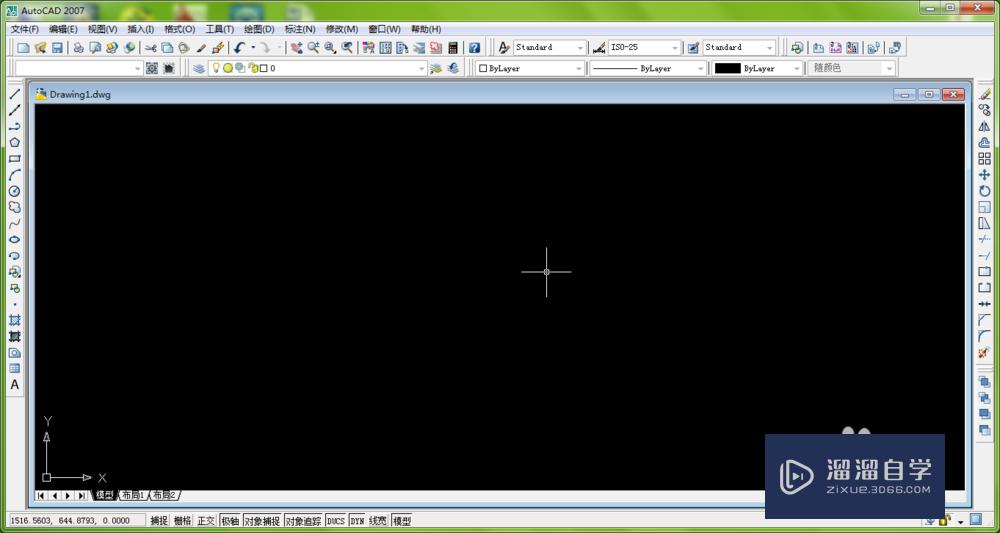Image resolution: width=1000 pixels, height=533 pixels.
Task: Open the 绘图(D) menu
Action: coord(259,29)
